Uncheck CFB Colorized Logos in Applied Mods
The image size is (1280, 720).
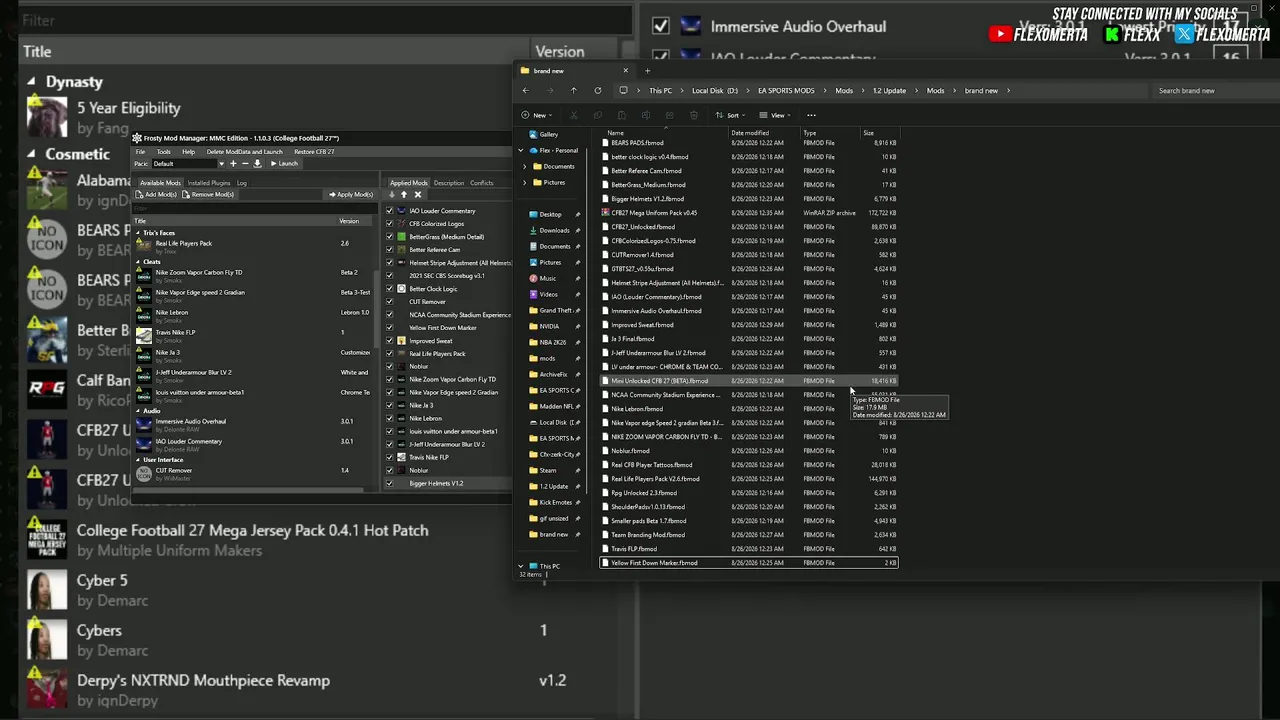pos(390,224)
